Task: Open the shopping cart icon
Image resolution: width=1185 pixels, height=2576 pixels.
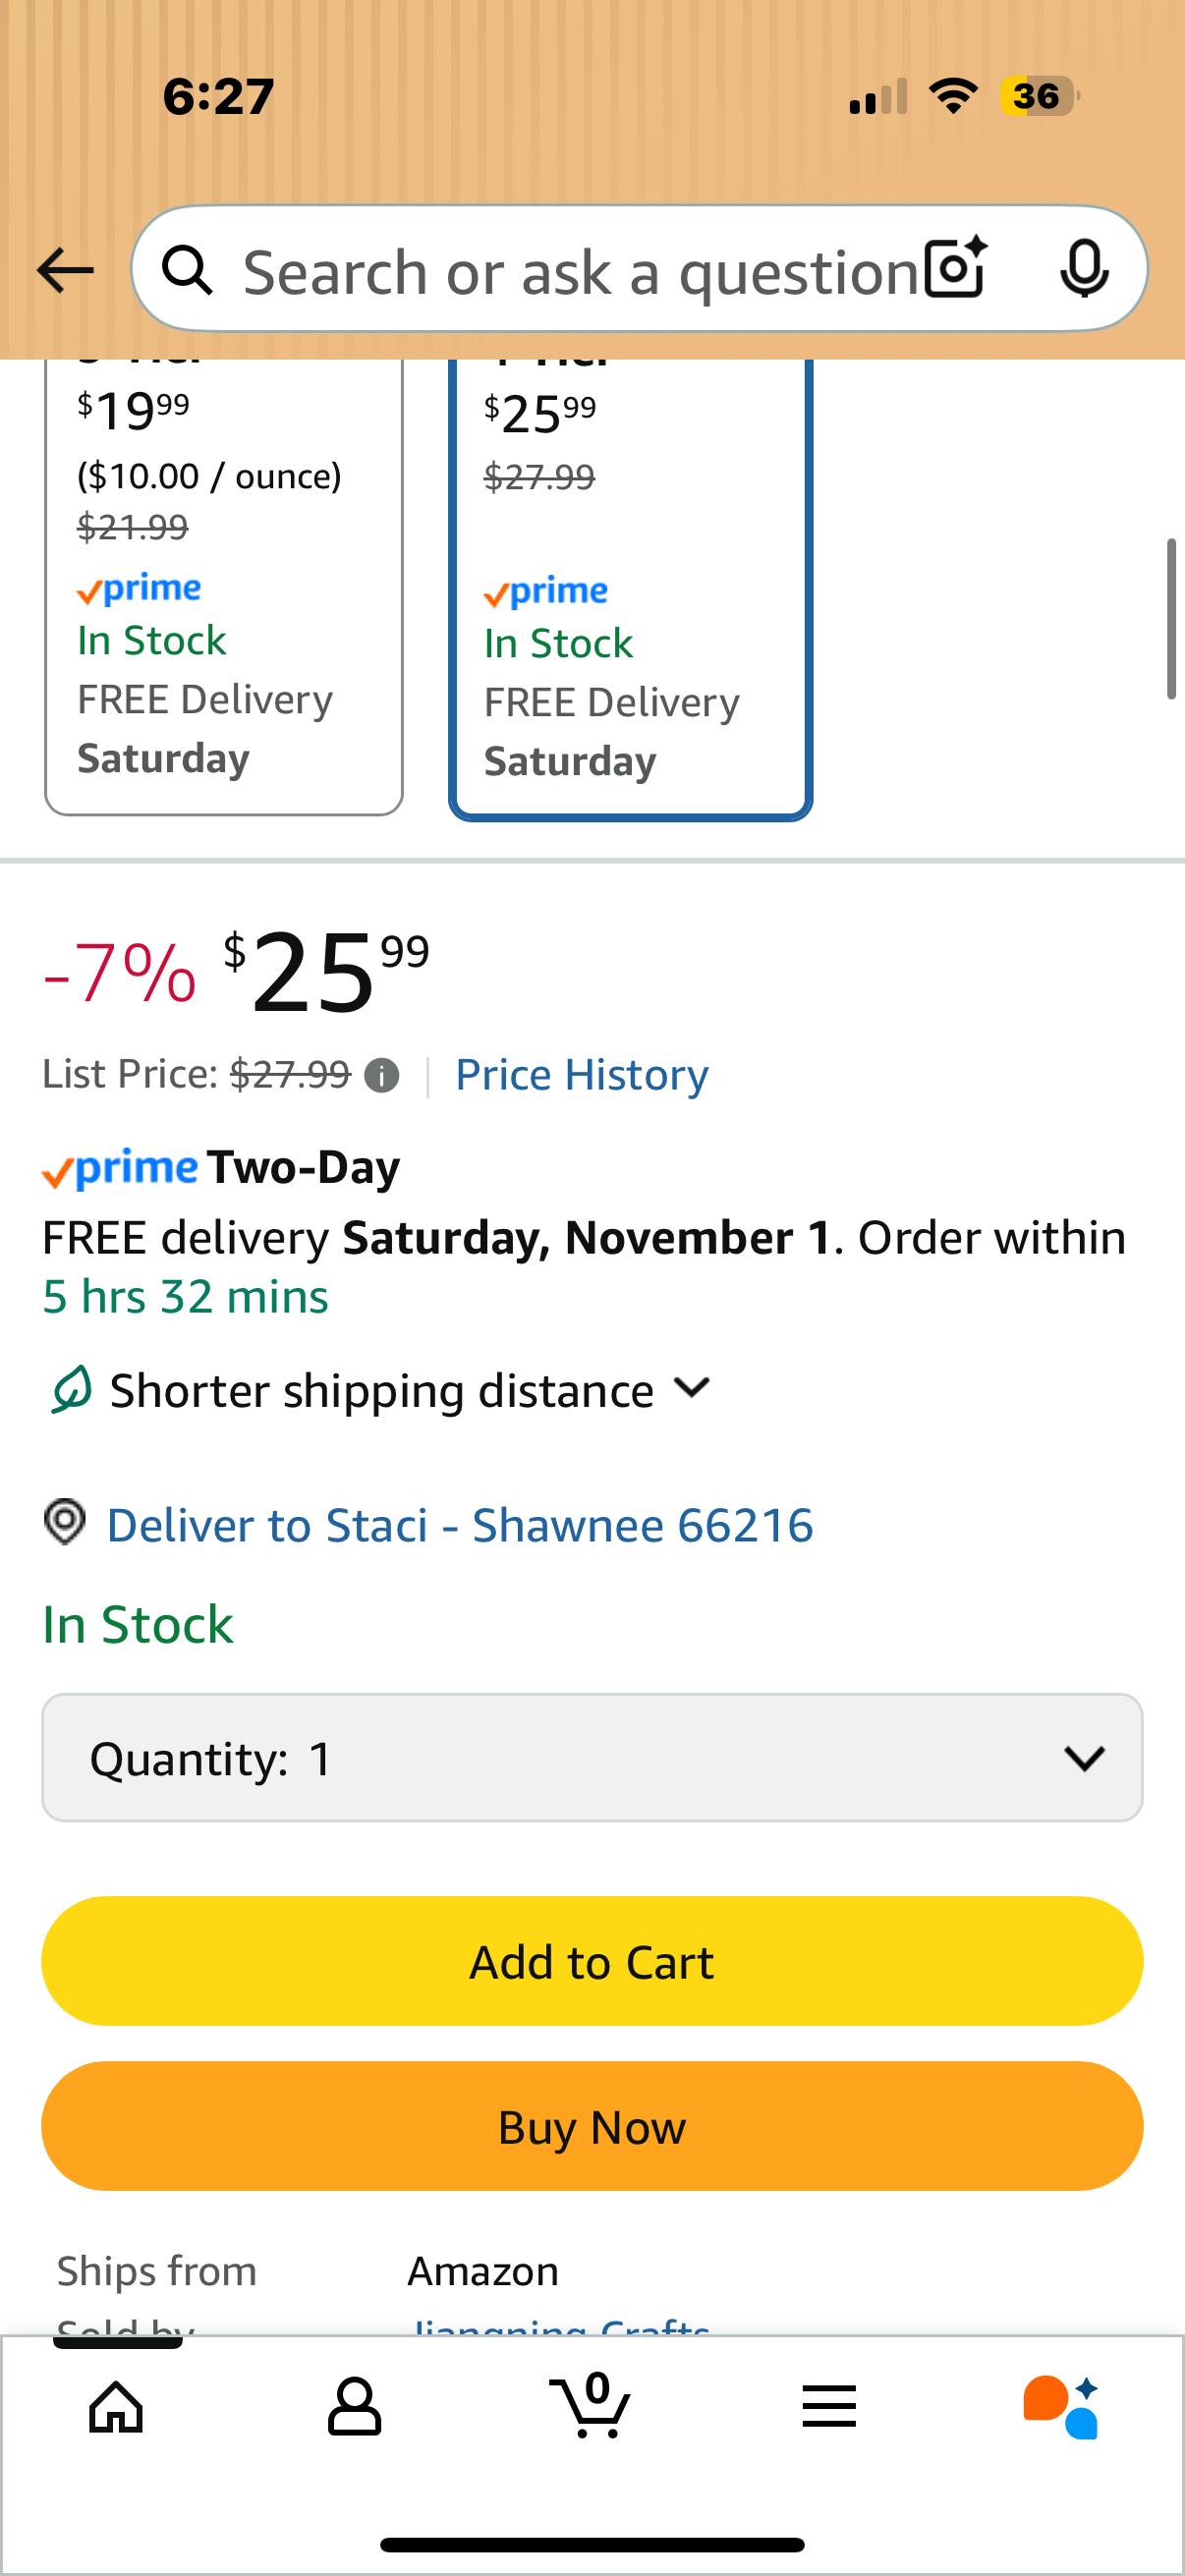Action: coord(591,2406)
